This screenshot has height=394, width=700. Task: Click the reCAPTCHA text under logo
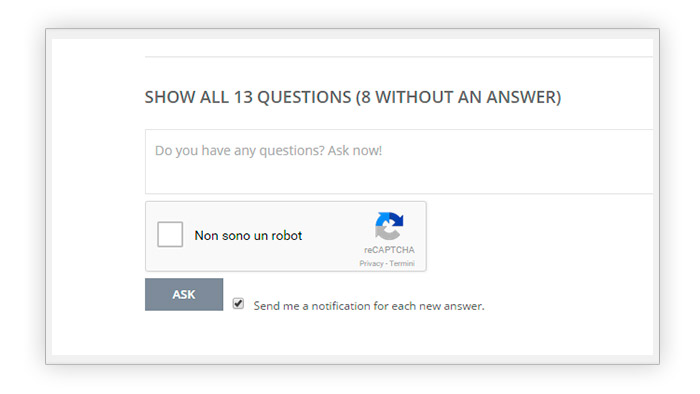click(389, 250)
